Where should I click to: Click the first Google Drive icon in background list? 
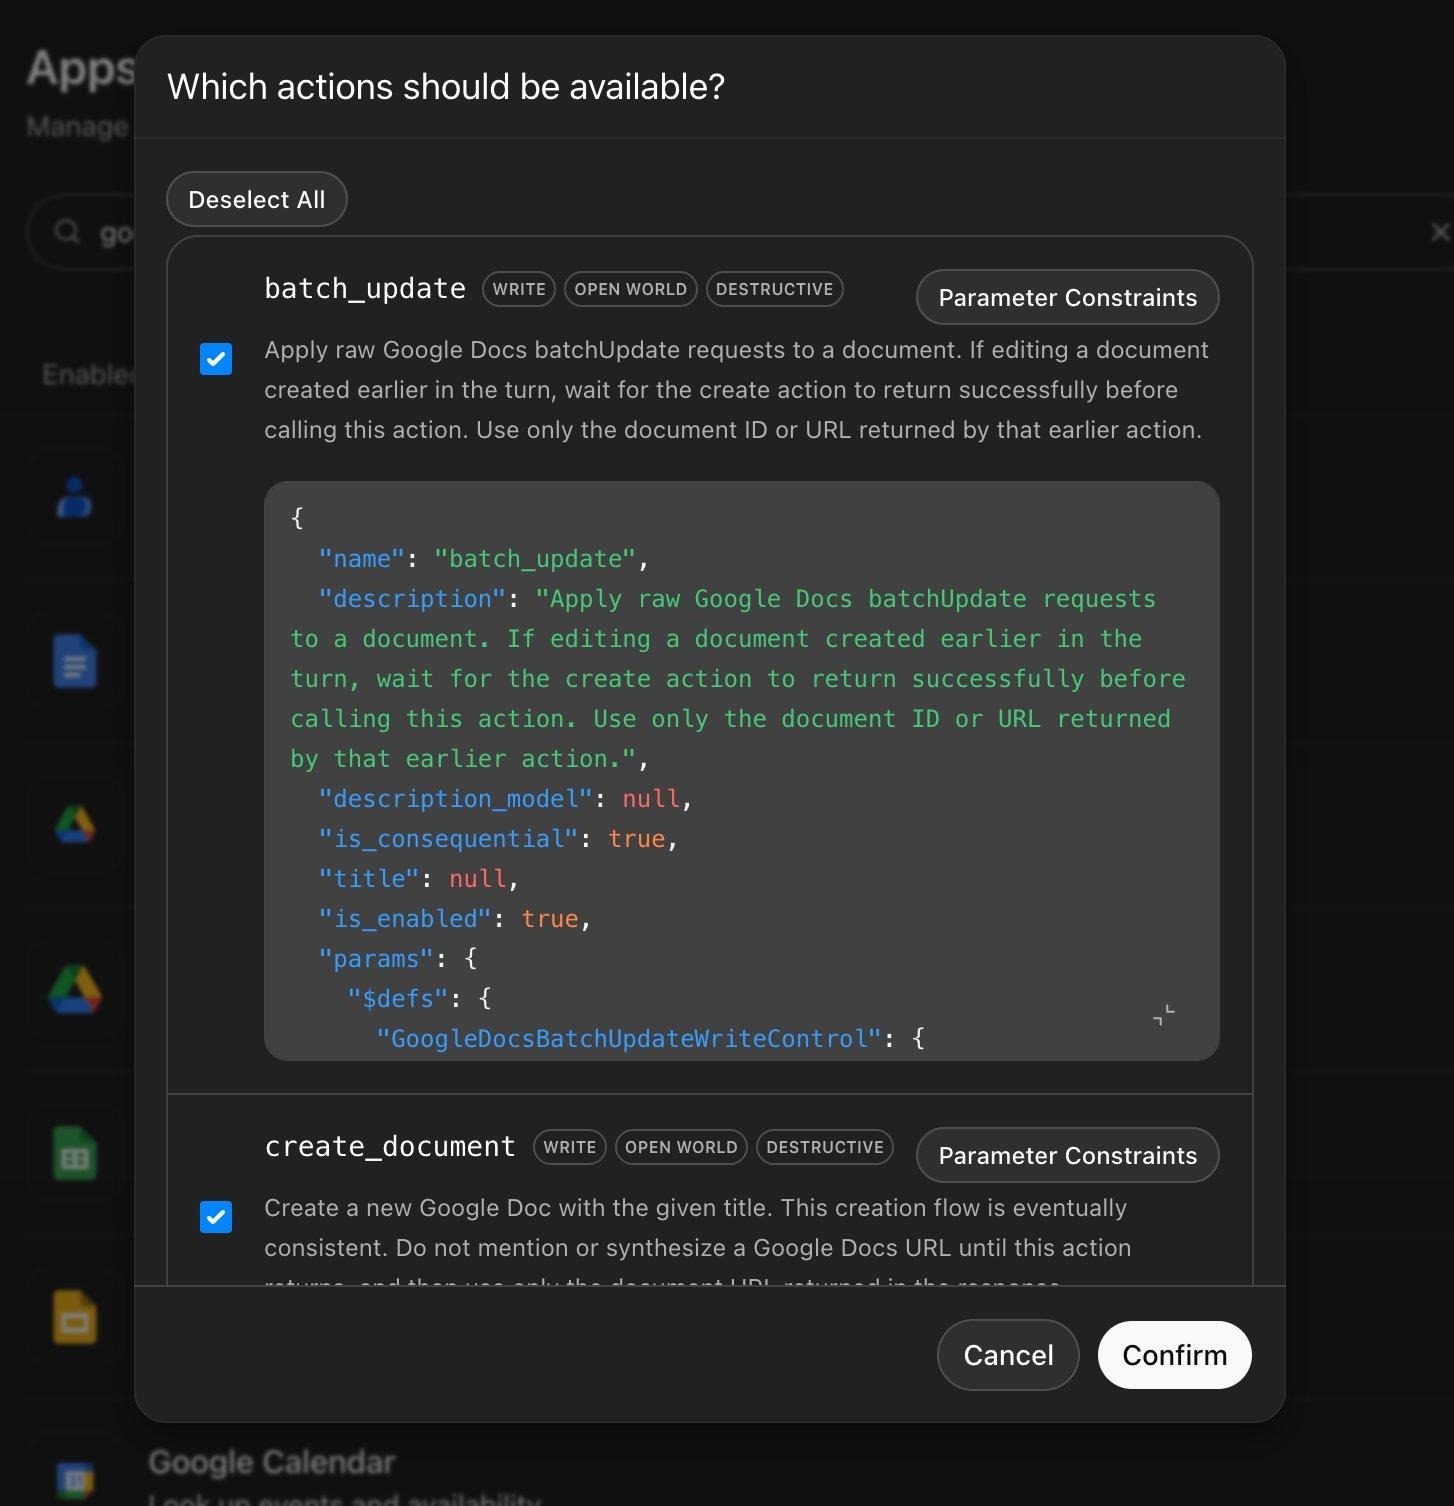pos(75,825)
